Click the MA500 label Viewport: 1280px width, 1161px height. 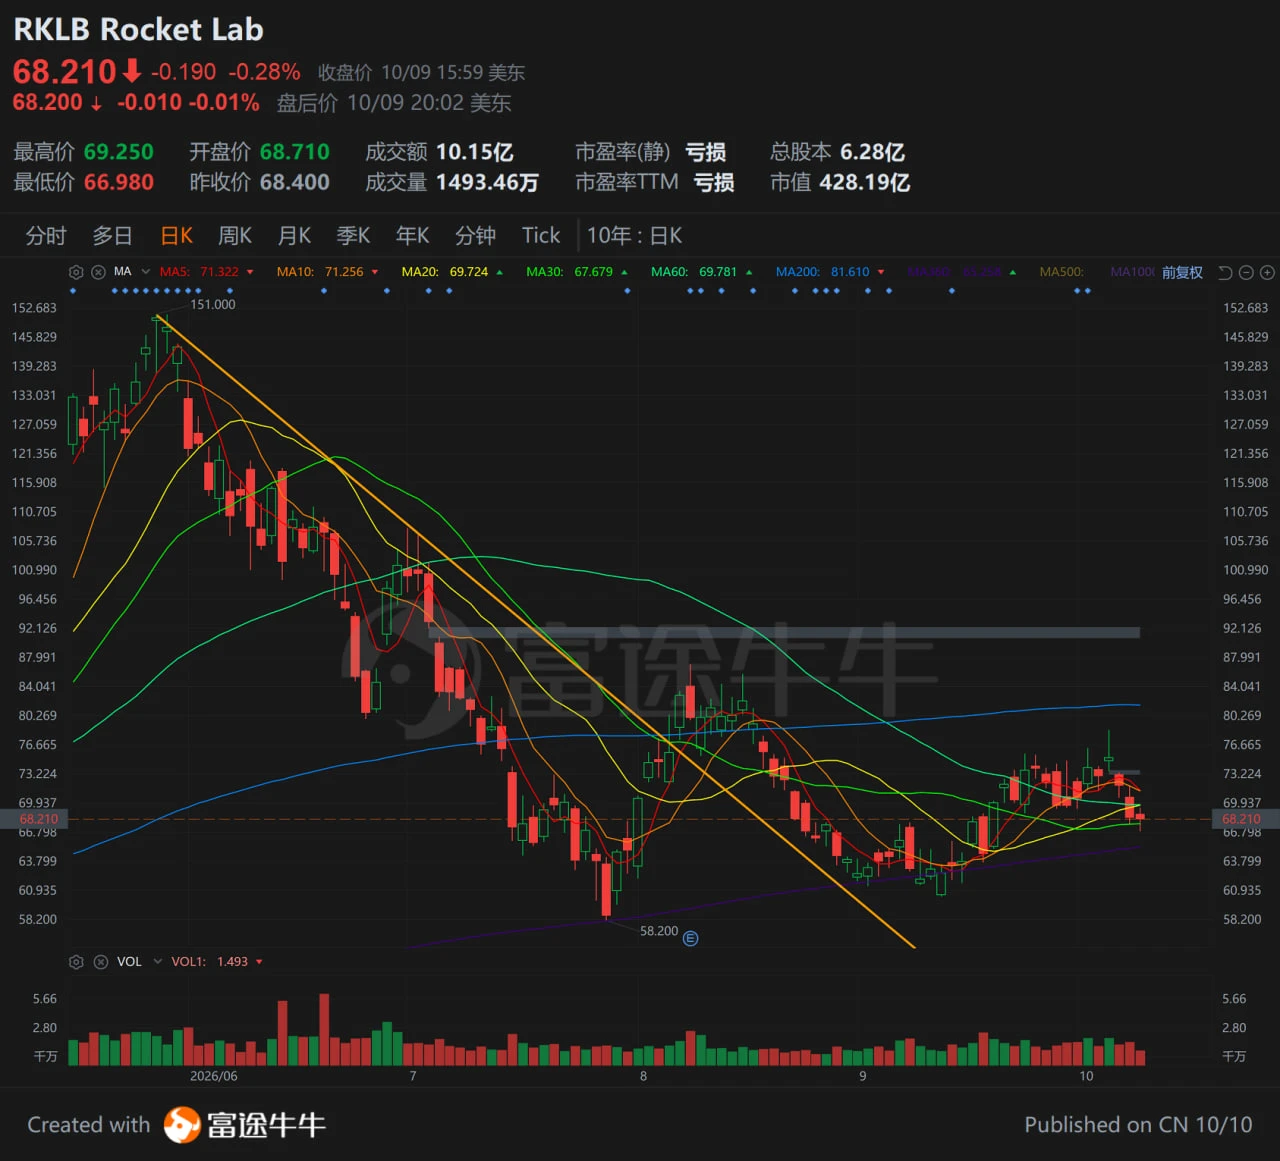click(x=1061, y=272)
